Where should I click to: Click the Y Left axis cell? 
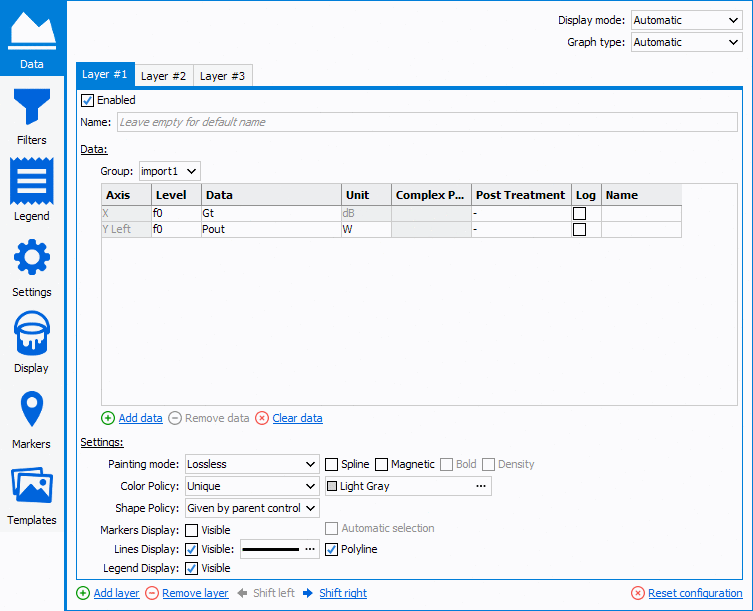(x=127, y=229)
